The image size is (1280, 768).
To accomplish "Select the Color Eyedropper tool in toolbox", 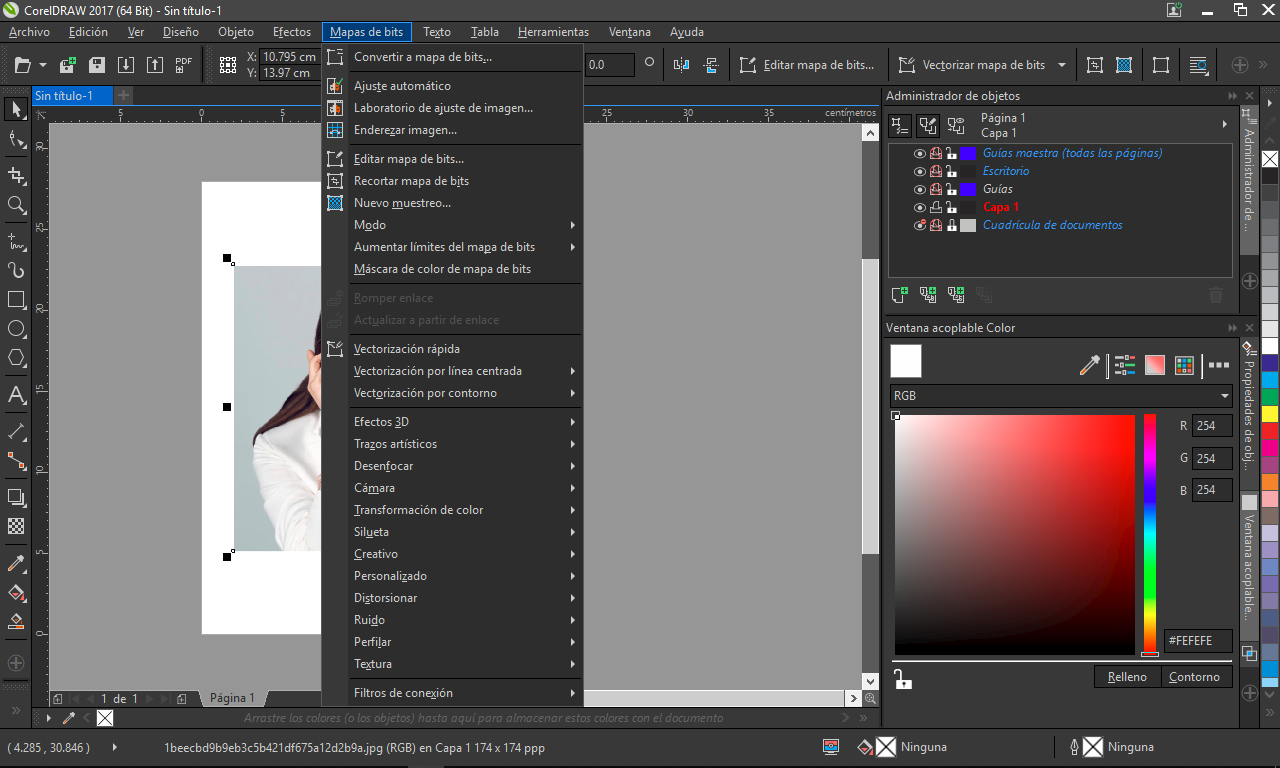I will point(16,563).
